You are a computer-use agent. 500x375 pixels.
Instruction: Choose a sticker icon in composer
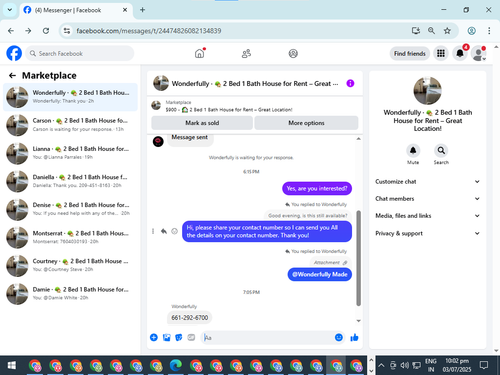tap(179, 337)
